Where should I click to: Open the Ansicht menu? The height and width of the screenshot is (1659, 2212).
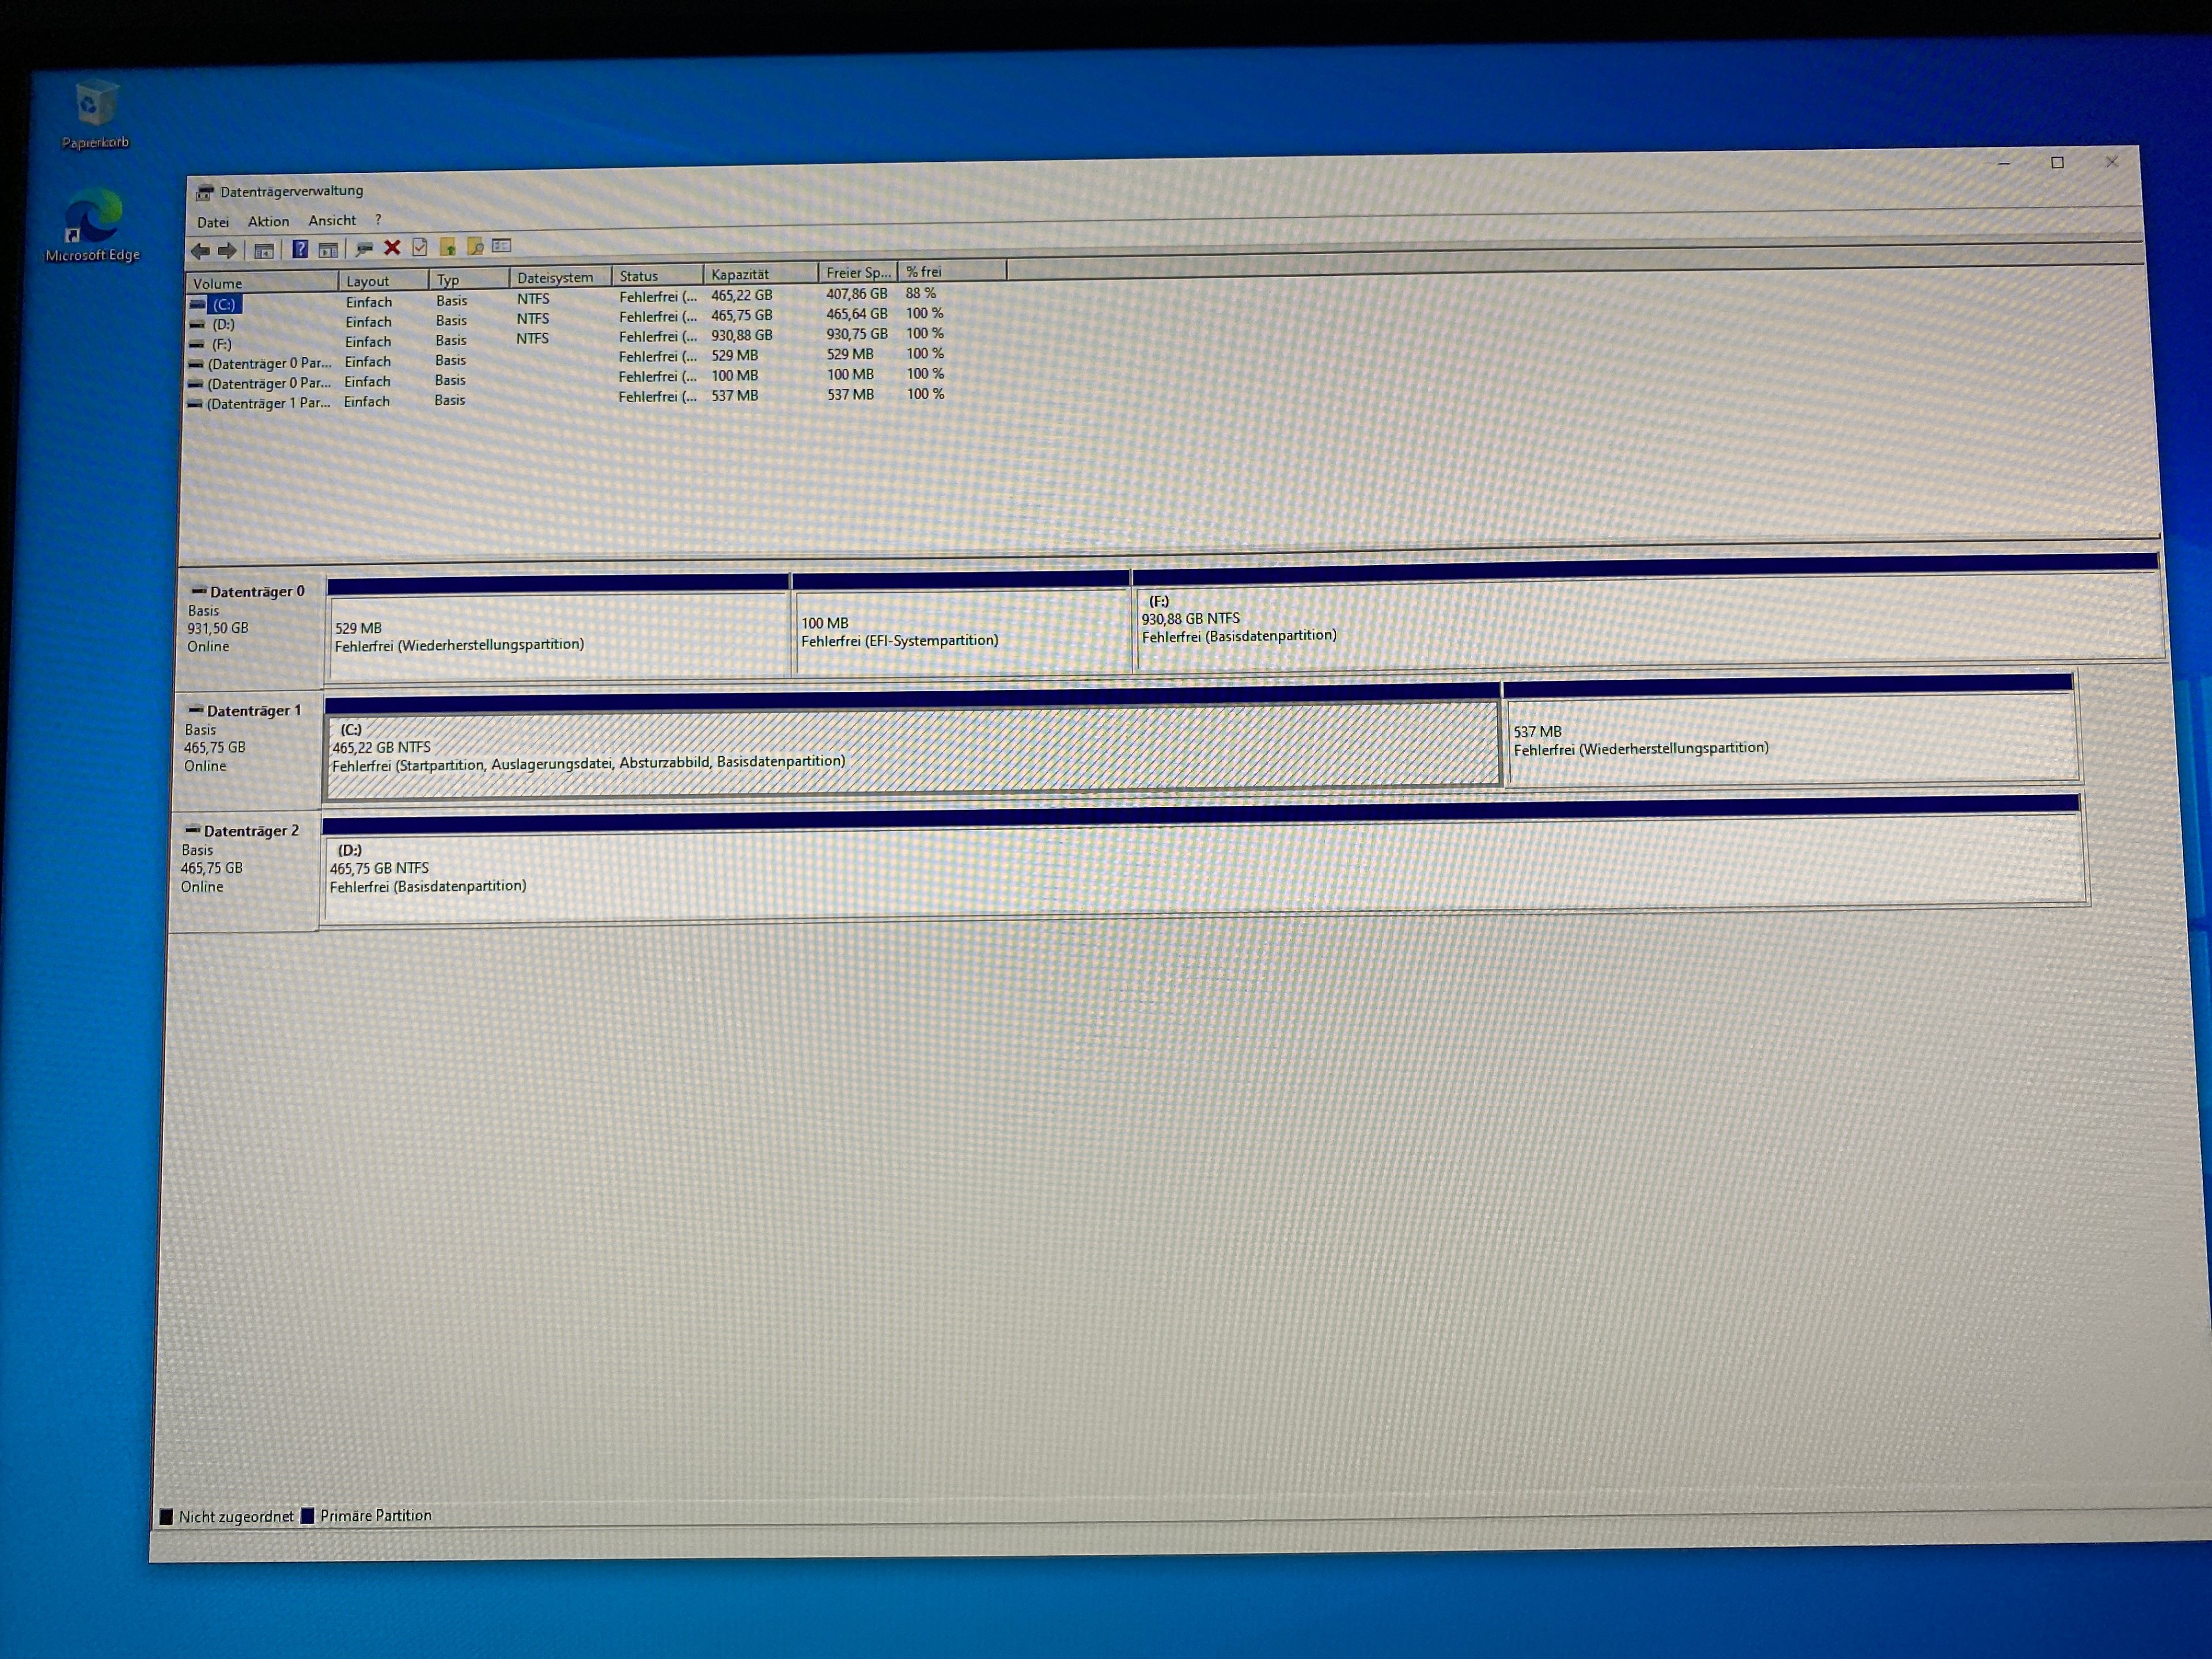click(x=332, y=220)
